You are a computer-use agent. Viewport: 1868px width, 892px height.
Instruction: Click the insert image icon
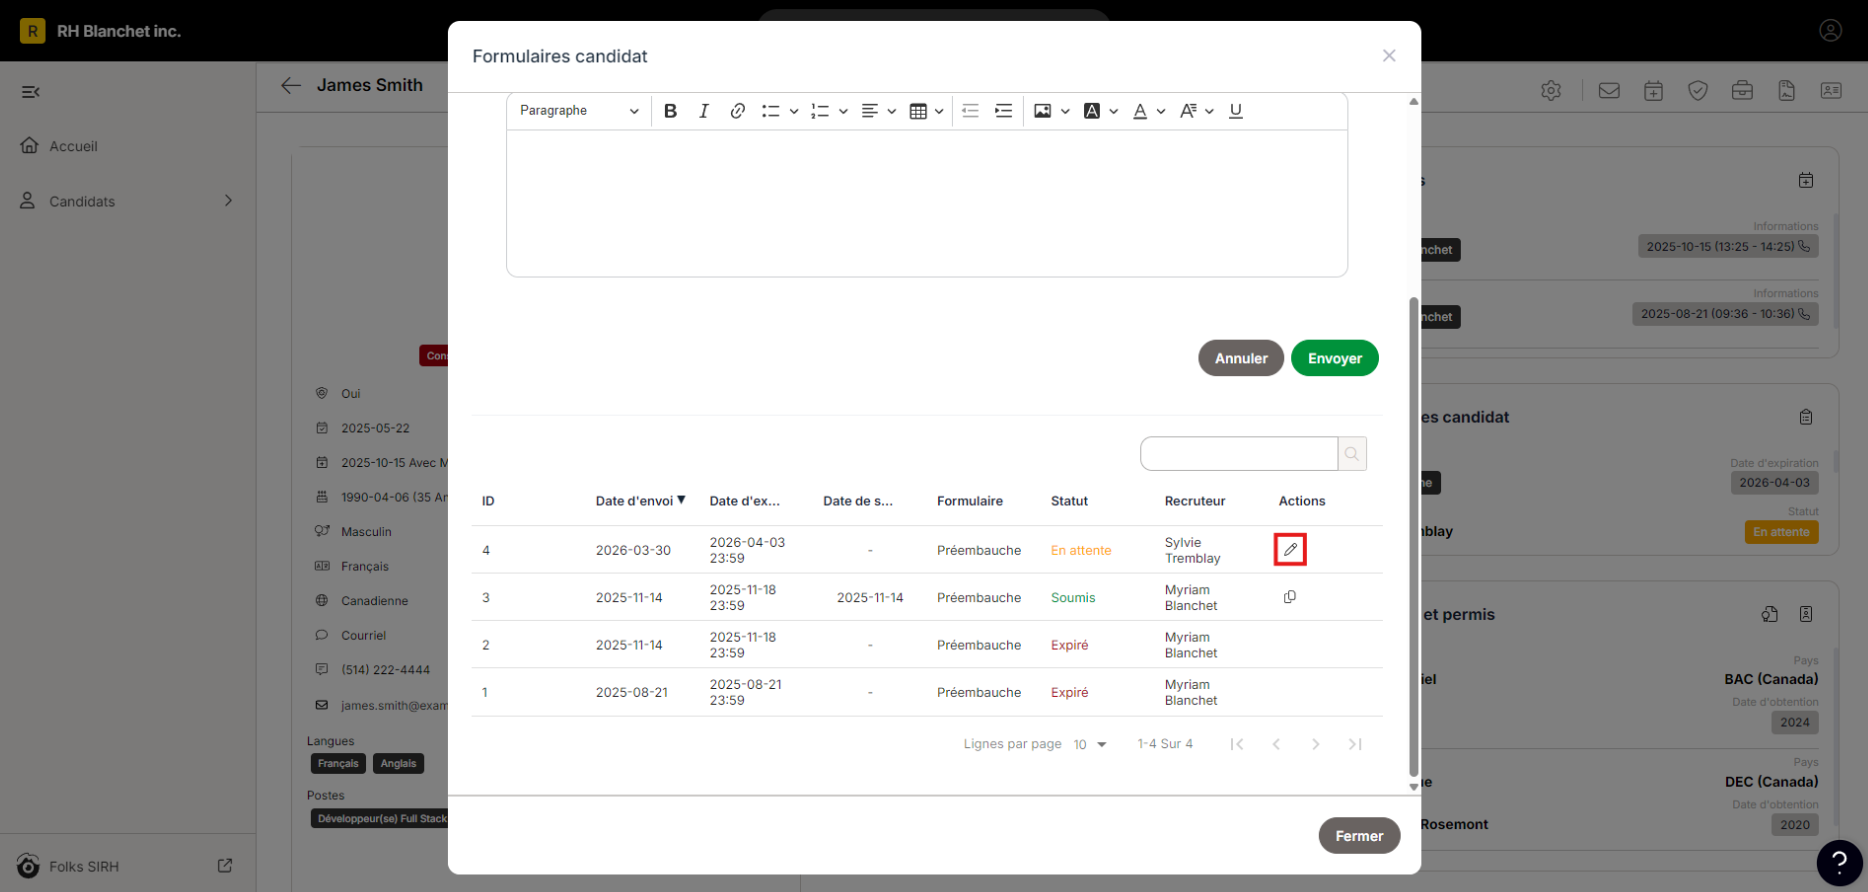tap(1042, 111)
